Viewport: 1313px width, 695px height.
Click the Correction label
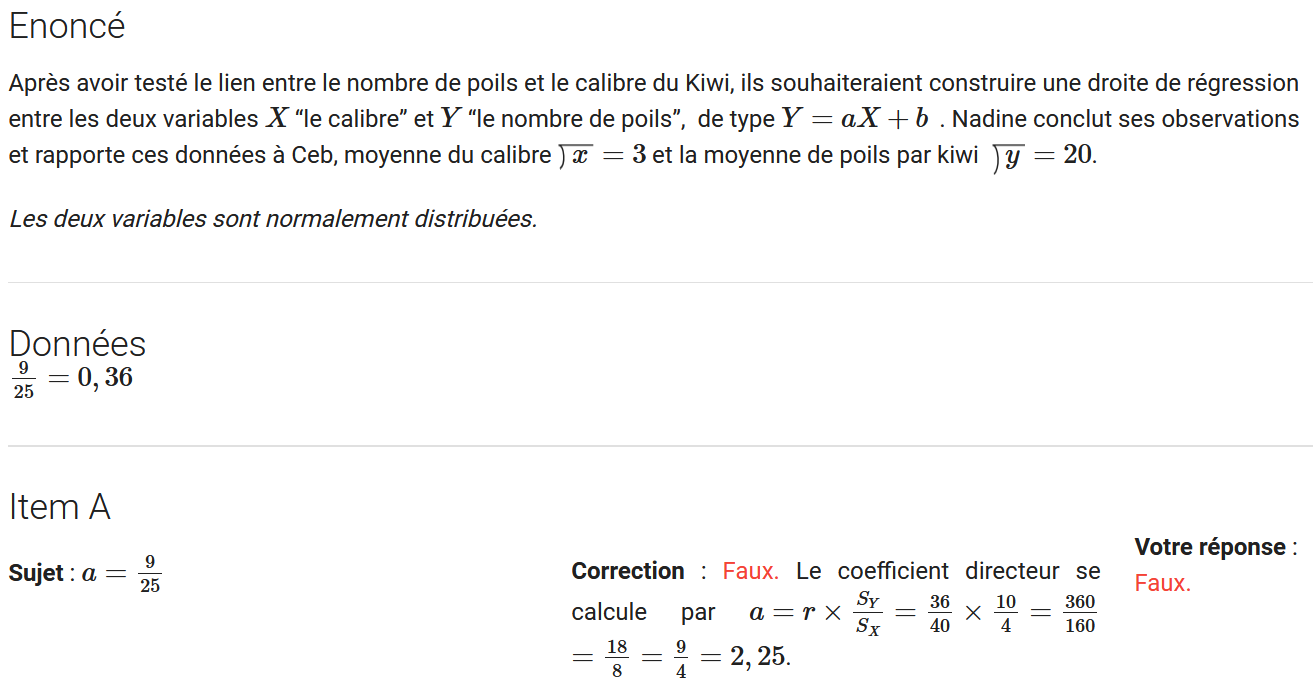(x=628, y=571)
